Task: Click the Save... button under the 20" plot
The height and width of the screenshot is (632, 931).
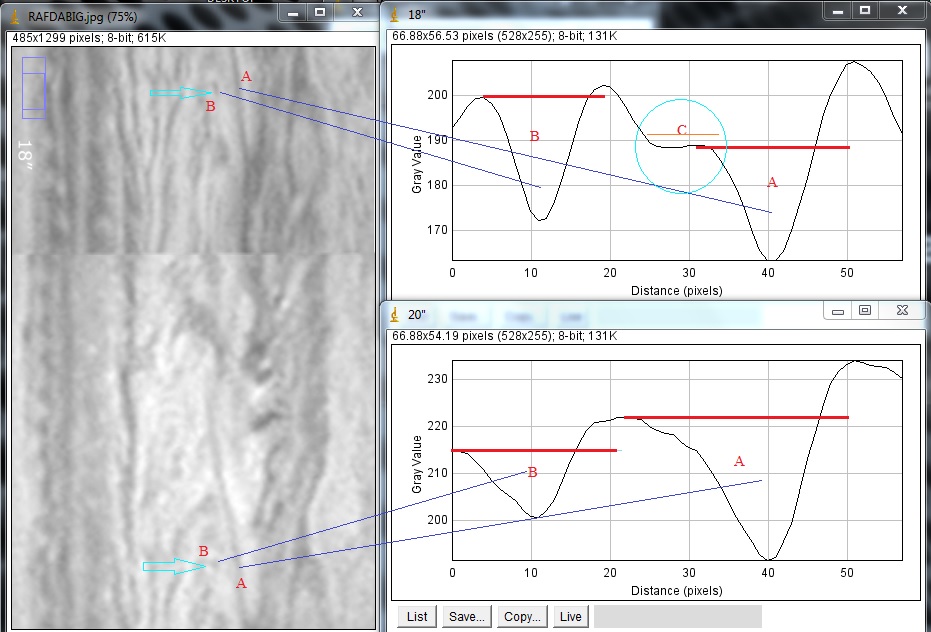Action: tap(467, 617)
